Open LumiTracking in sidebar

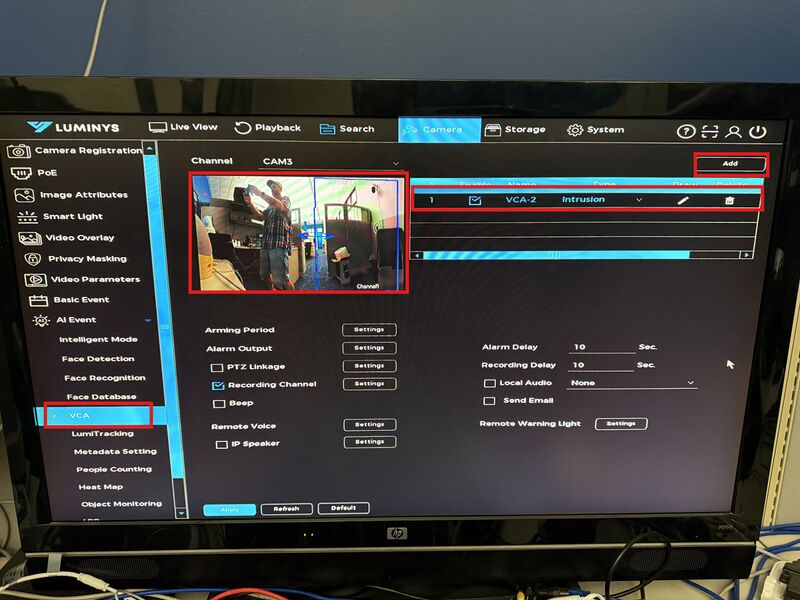pos(103,434)
